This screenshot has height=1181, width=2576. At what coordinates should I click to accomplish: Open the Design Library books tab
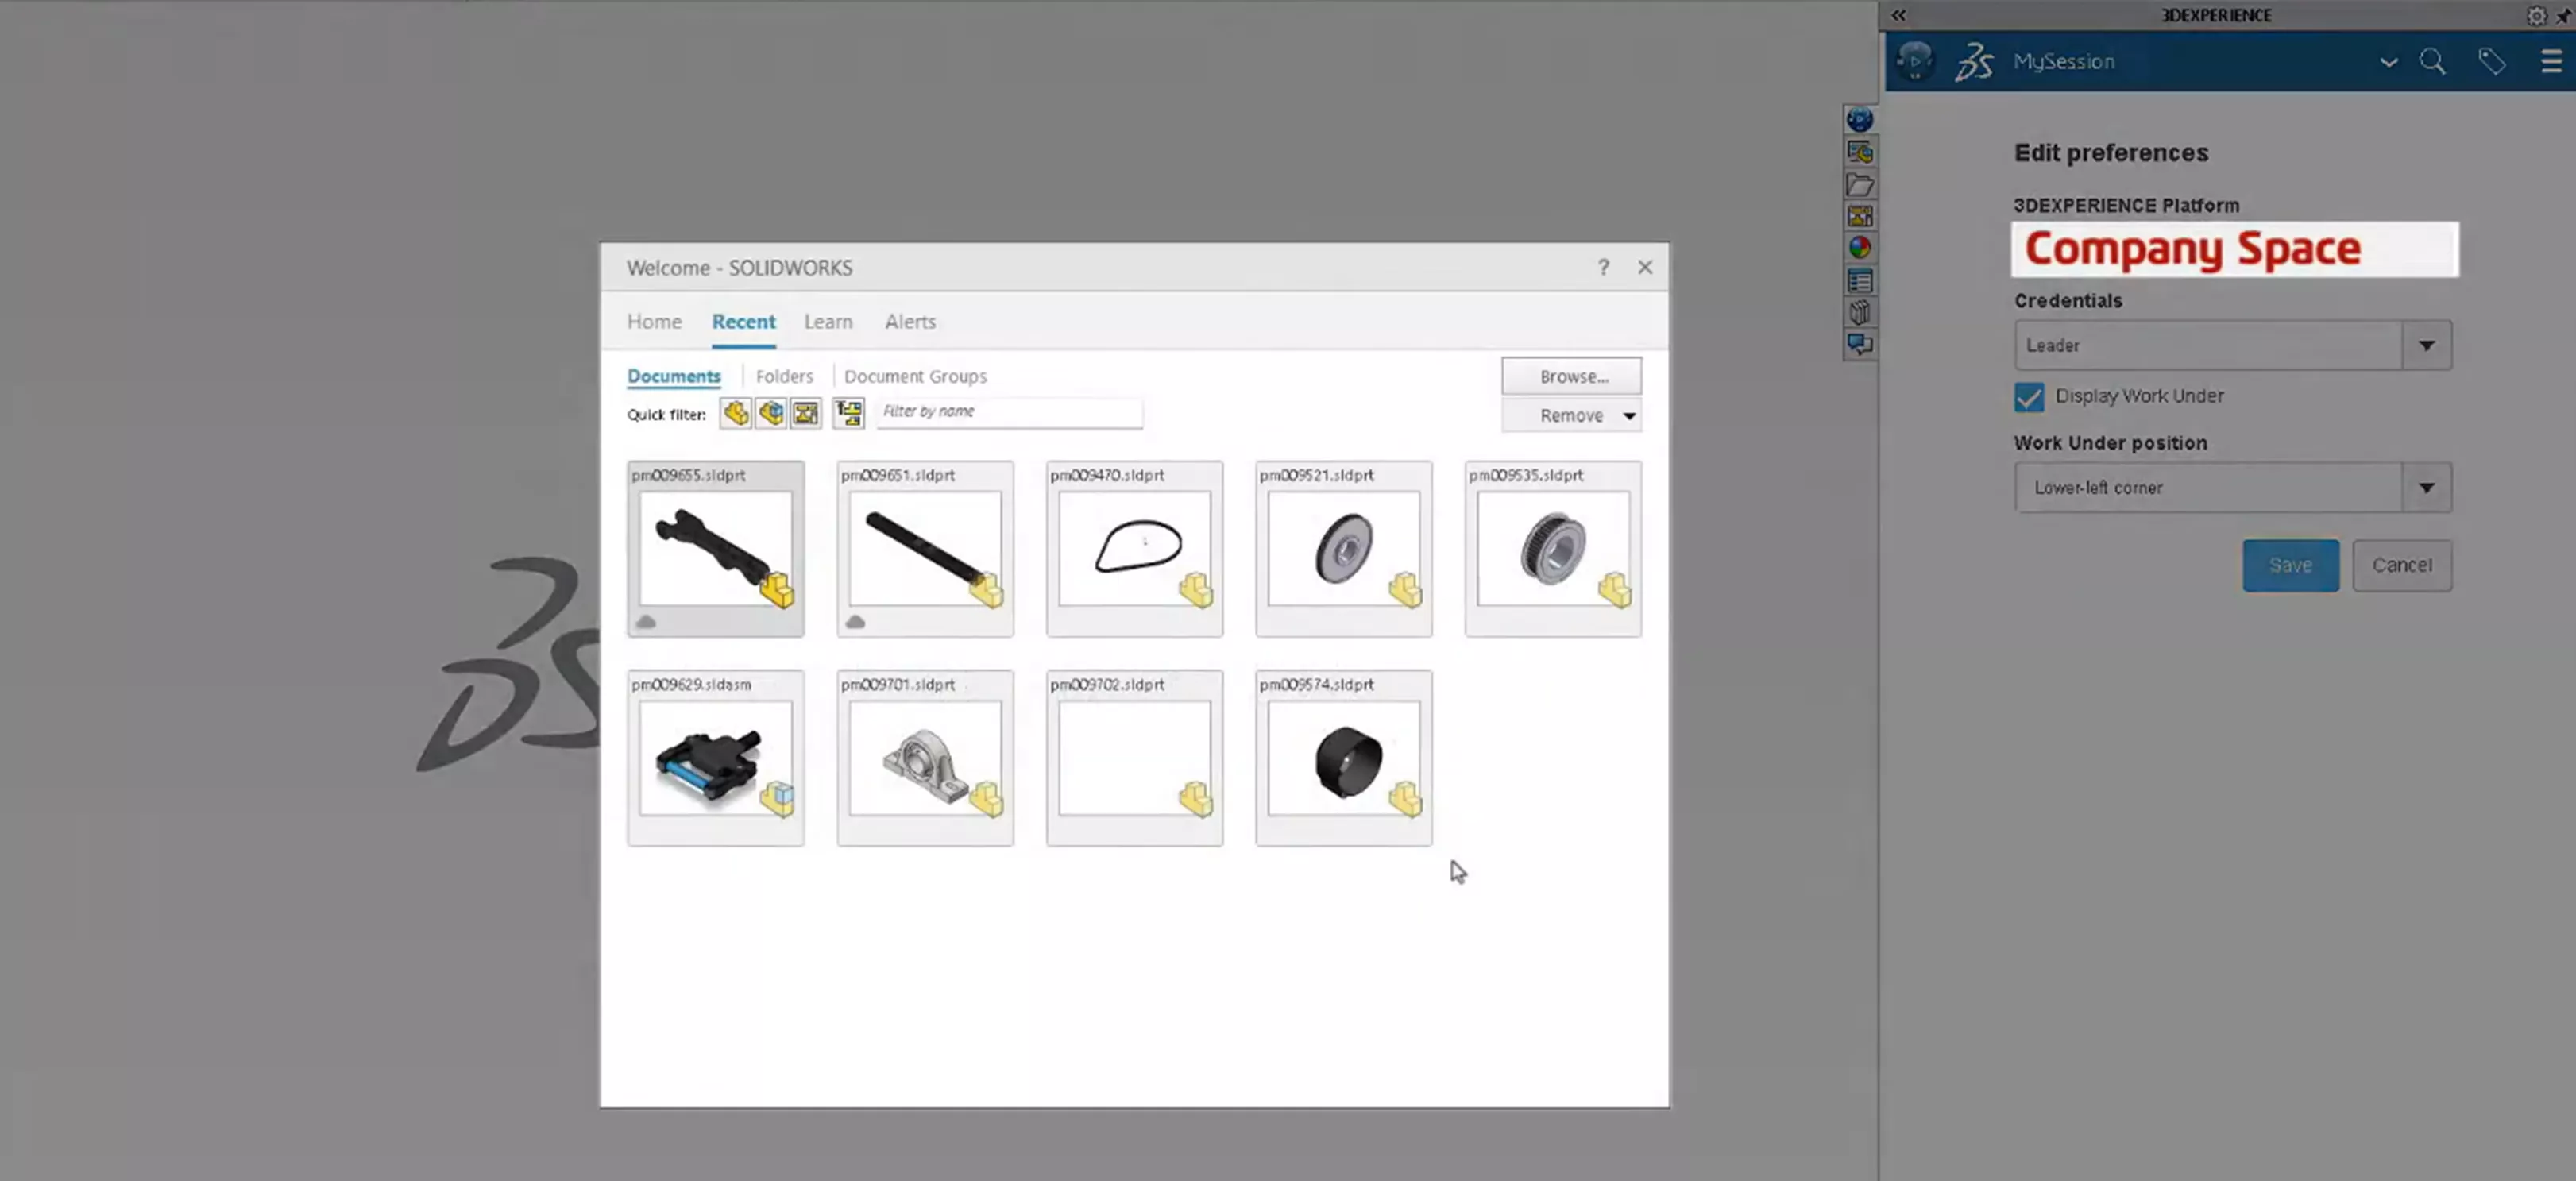coord(1859,313)
